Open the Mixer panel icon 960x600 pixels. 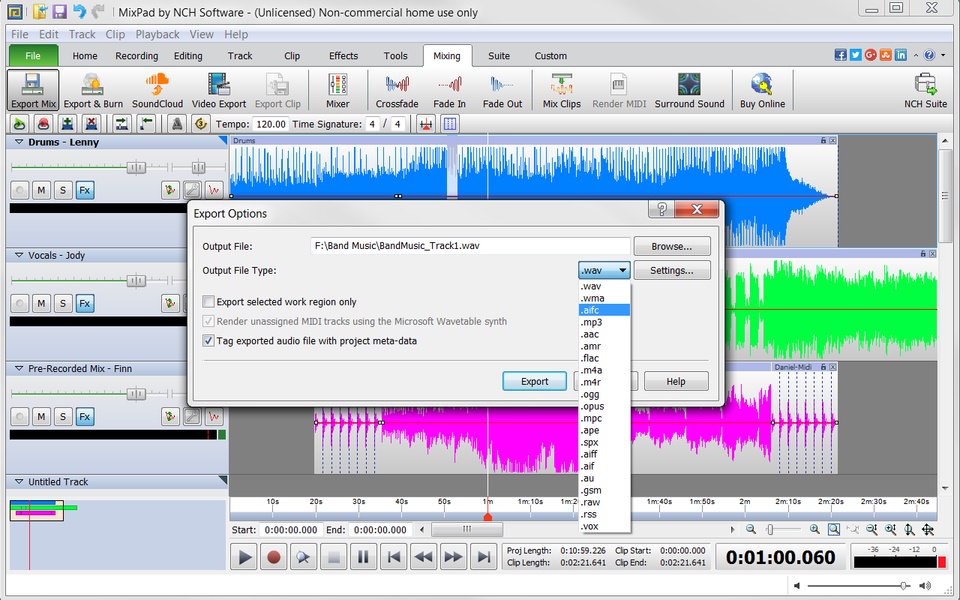coord(337,89)
